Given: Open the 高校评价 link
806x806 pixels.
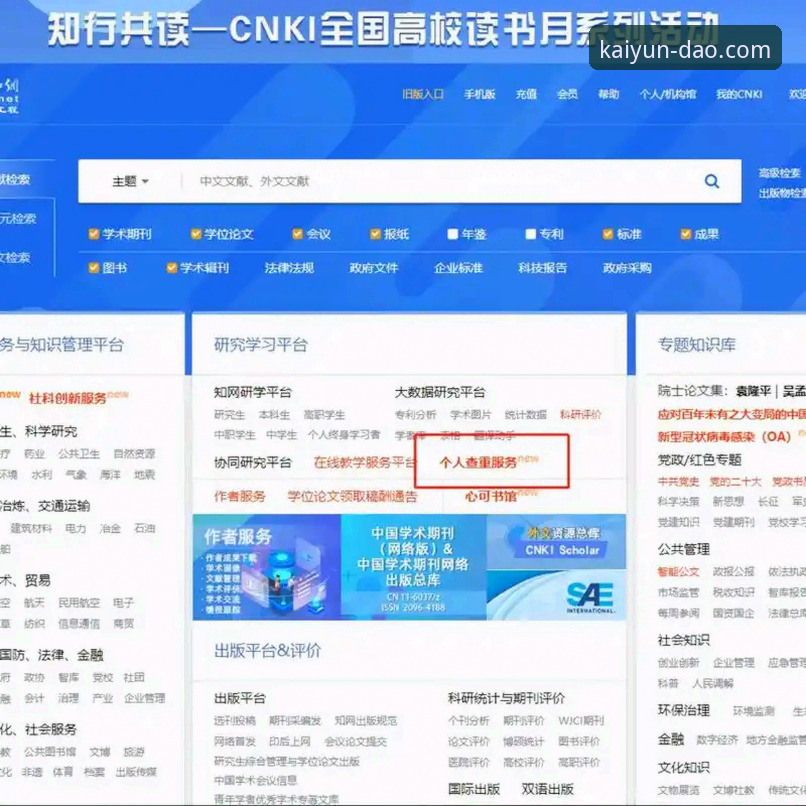Looking at the screenshot, I should click(x=523, y=762).
